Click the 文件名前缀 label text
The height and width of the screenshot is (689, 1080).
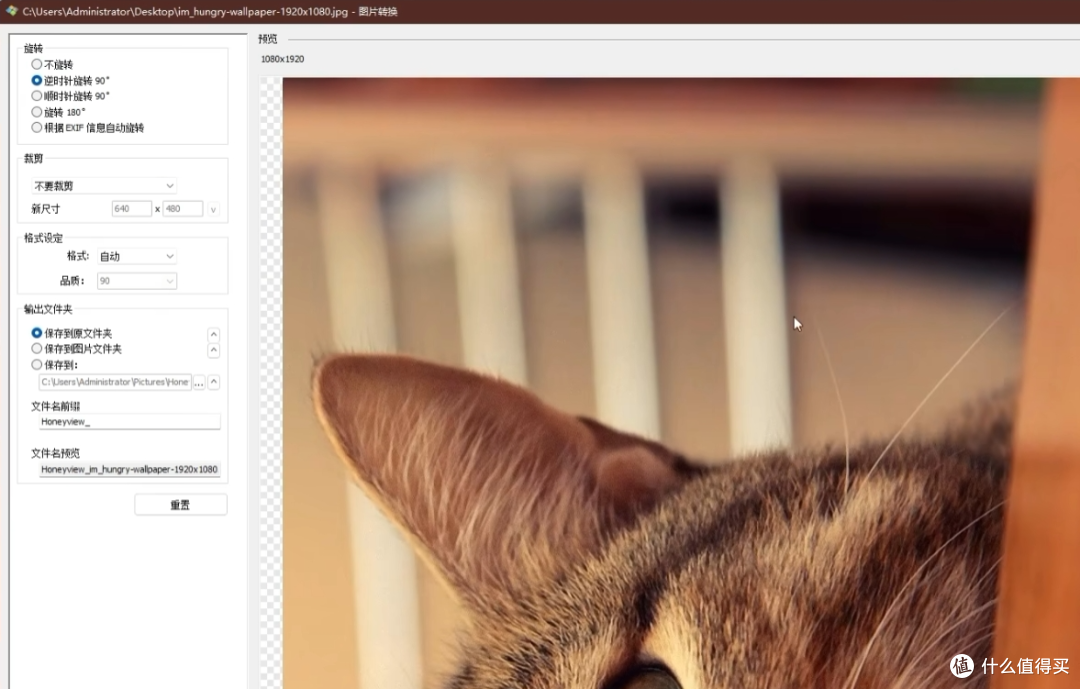point(55,406)
